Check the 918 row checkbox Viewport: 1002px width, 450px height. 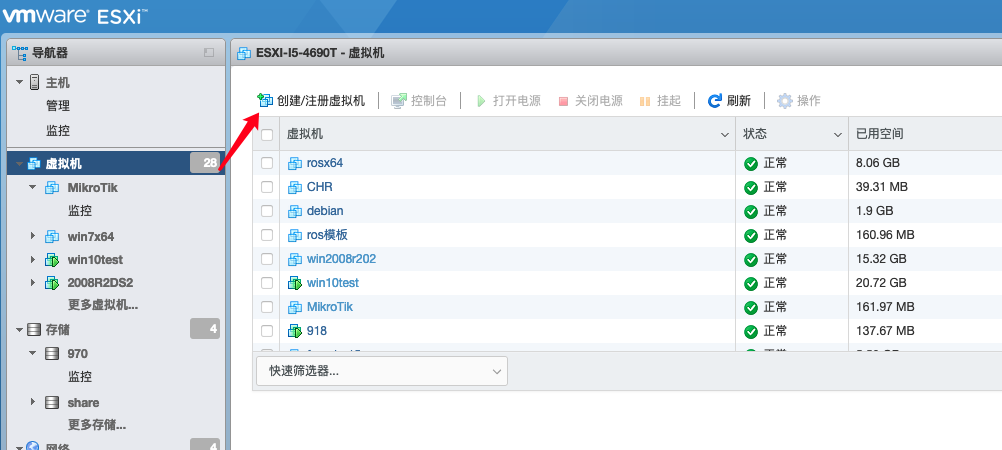pos(267,331)
